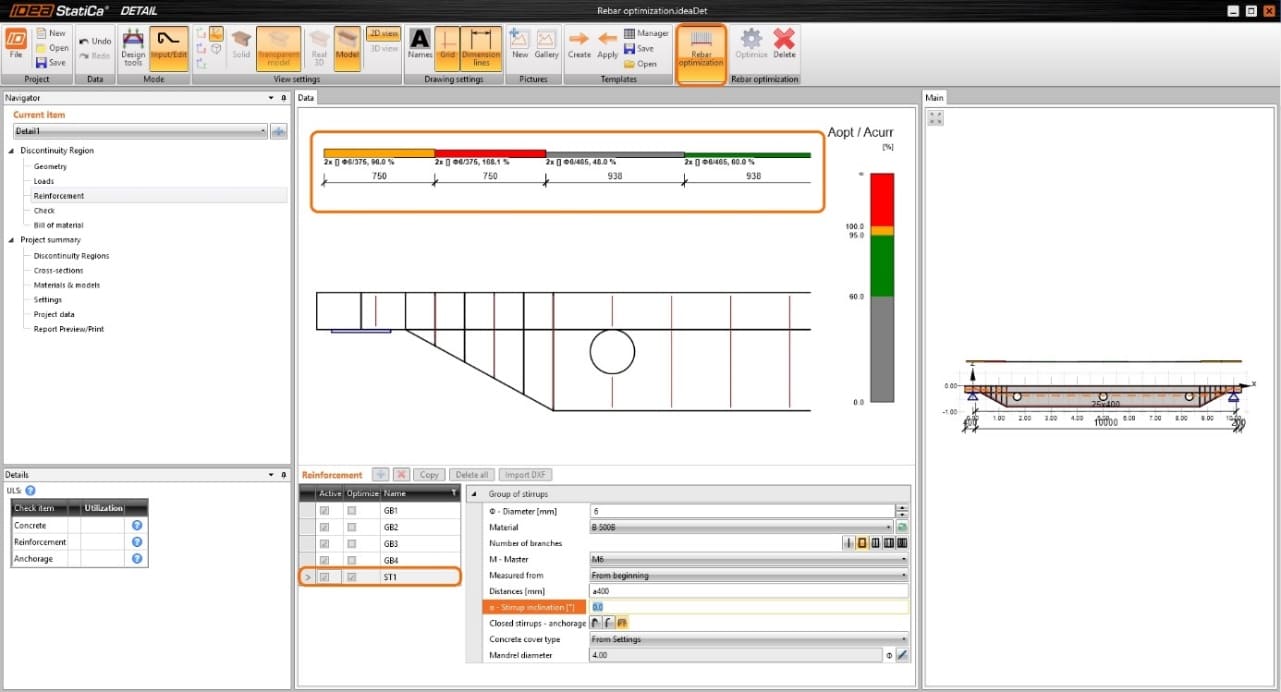The image size is (1281, 692).
Task: Apply a template
Action: pyautogui.click(x=608, y=46)
